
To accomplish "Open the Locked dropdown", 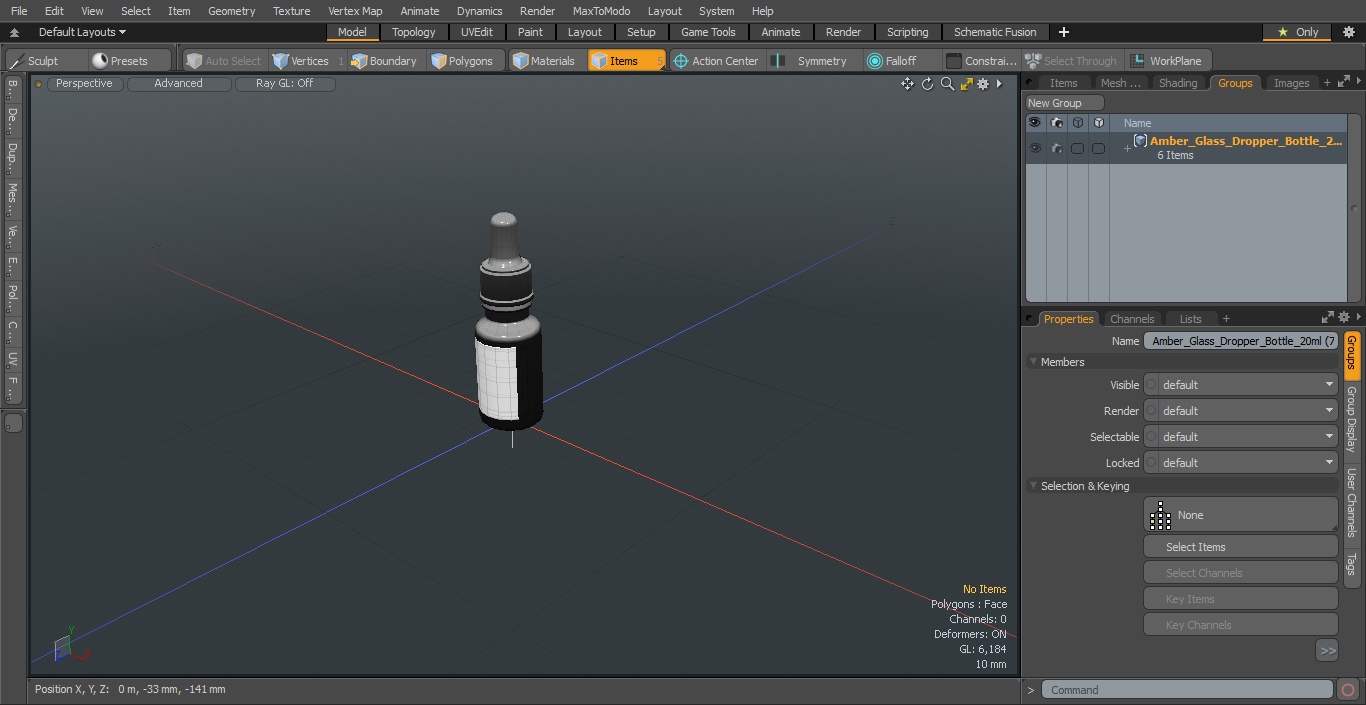I will coord(1241,463).
